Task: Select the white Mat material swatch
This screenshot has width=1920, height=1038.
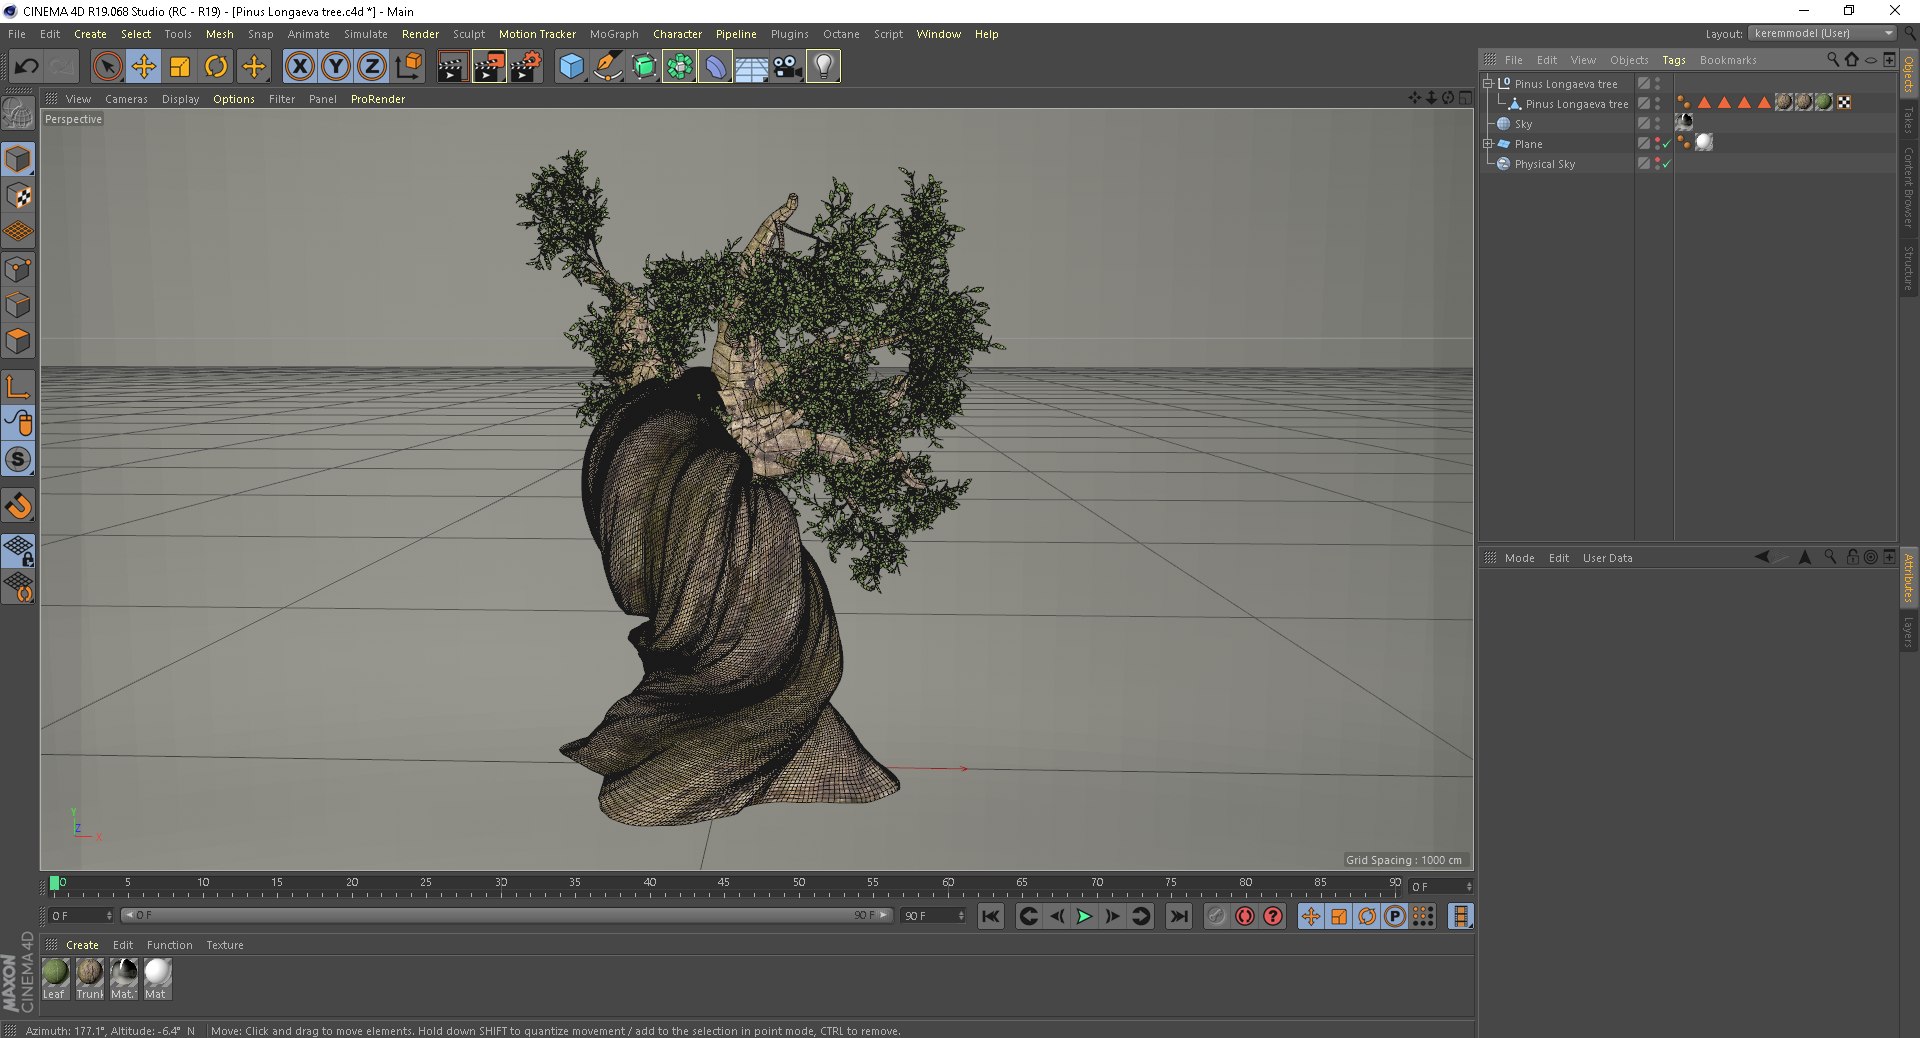Action: point(158,979)
